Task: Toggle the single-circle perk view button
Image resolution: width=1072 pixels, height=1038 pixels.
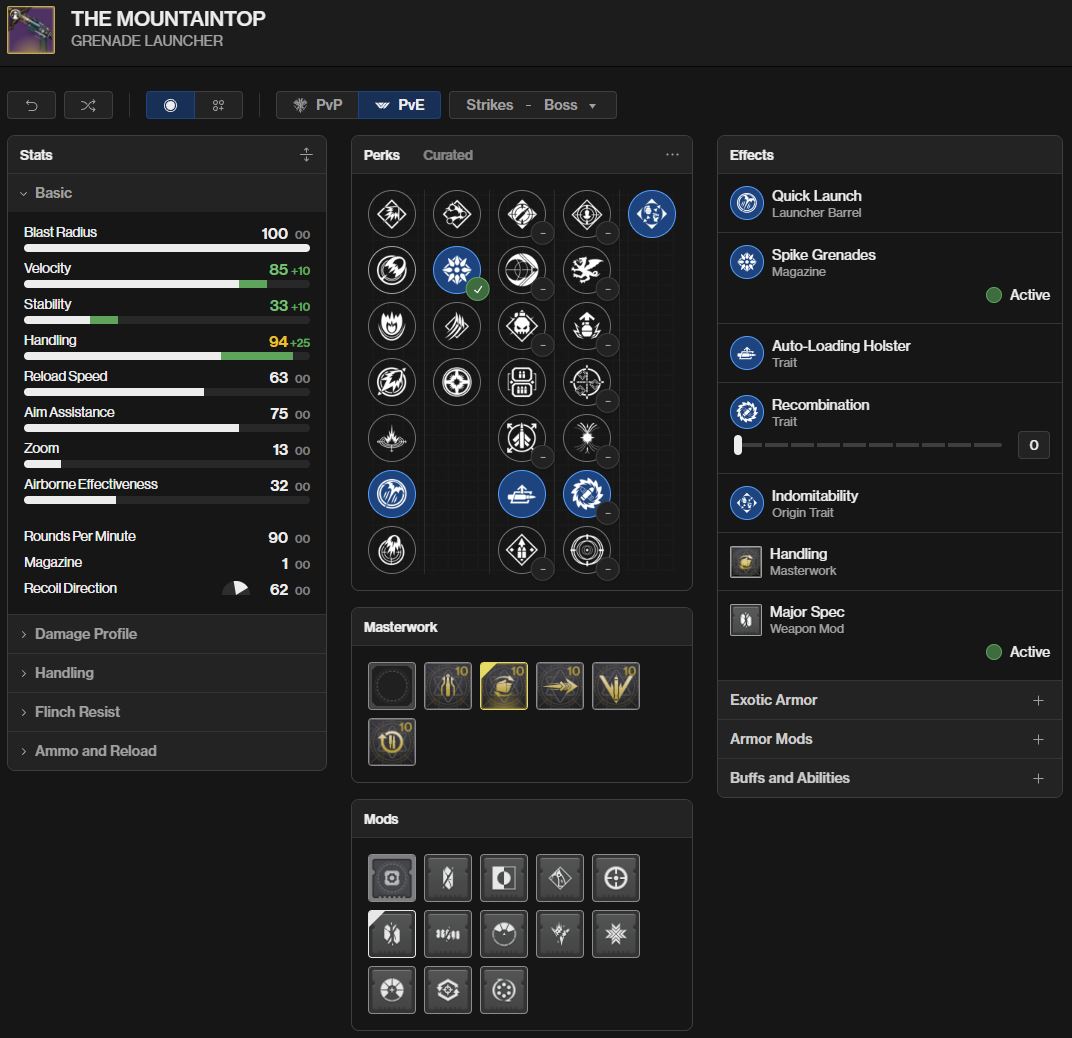Action: tap(170, 105)
